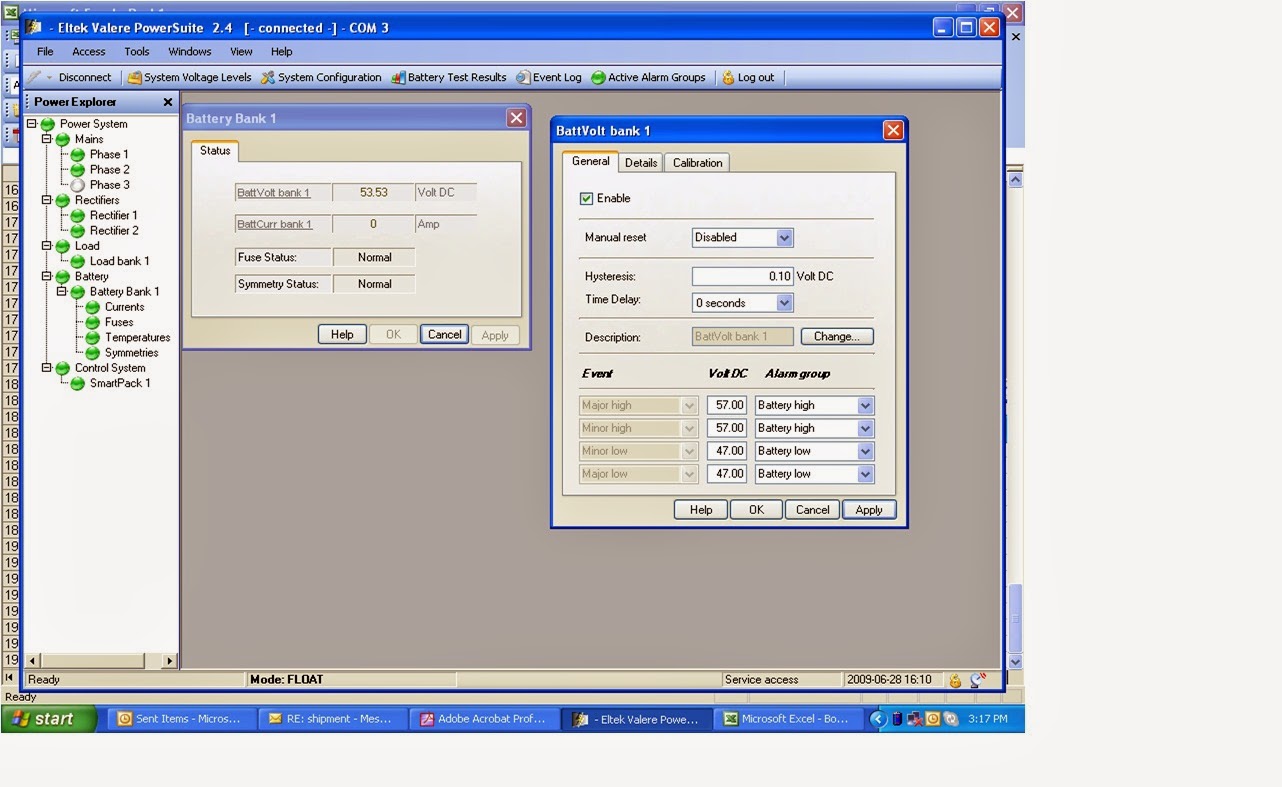Open alarm group dropdown for Minor low

865,451
